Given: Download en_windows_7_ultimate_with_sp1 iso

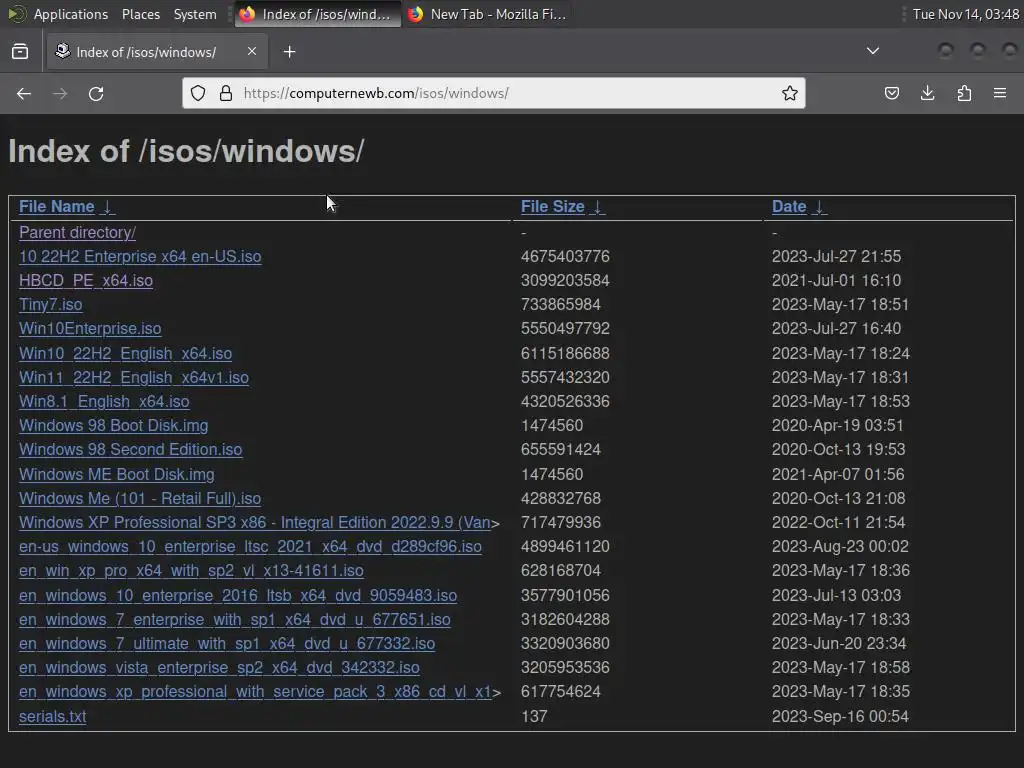Looking at the screenshot, I should (x=227, y=644).
